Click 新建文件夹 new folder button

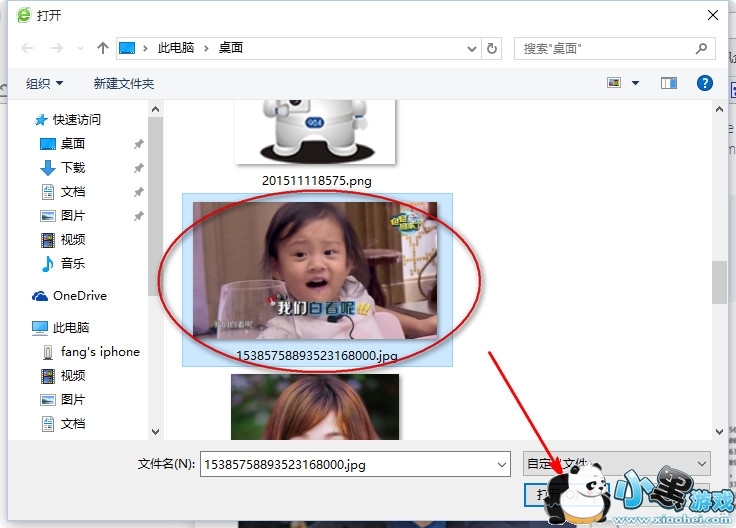coord(124,84)
